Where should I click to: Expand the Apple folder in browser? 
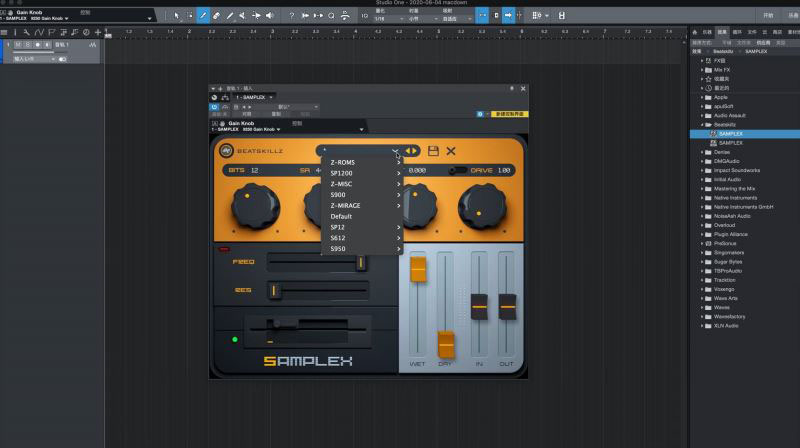[x=703, y=97]
